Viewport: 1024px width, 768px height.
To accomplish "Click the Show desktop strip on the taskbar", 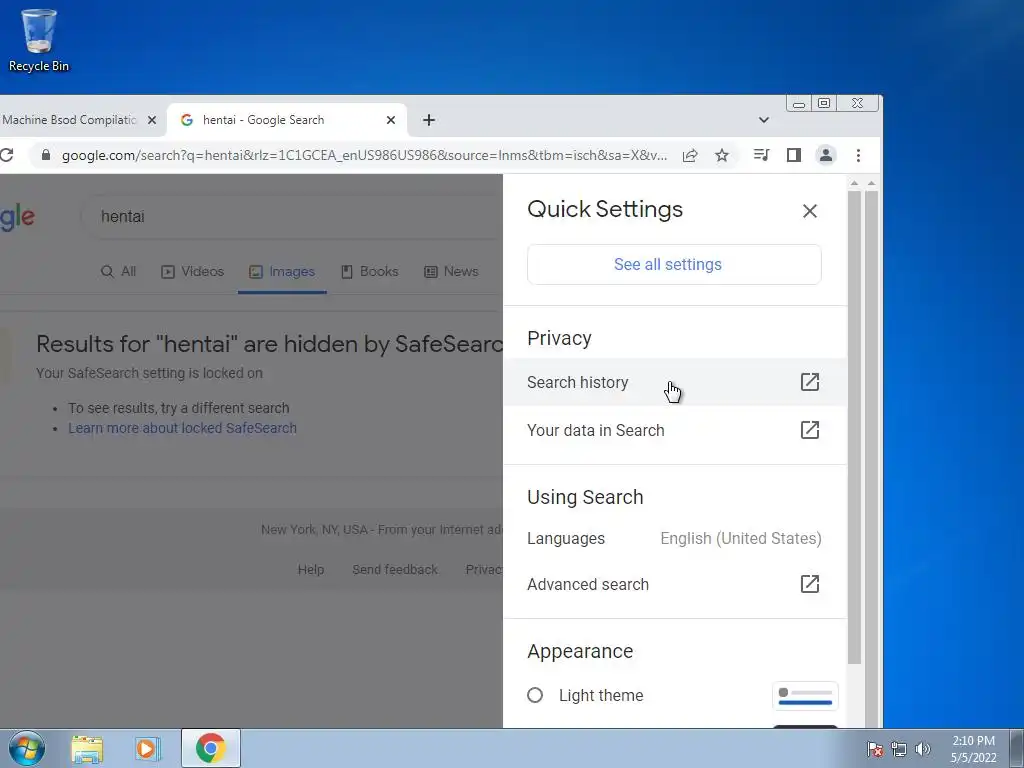I will coord(1017,749).
